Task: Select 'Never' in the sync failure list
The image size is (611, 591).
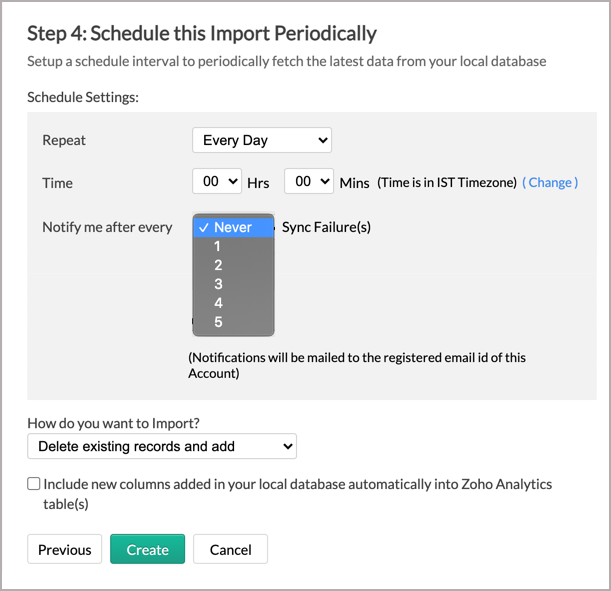Action: click(x=233, y=227)
